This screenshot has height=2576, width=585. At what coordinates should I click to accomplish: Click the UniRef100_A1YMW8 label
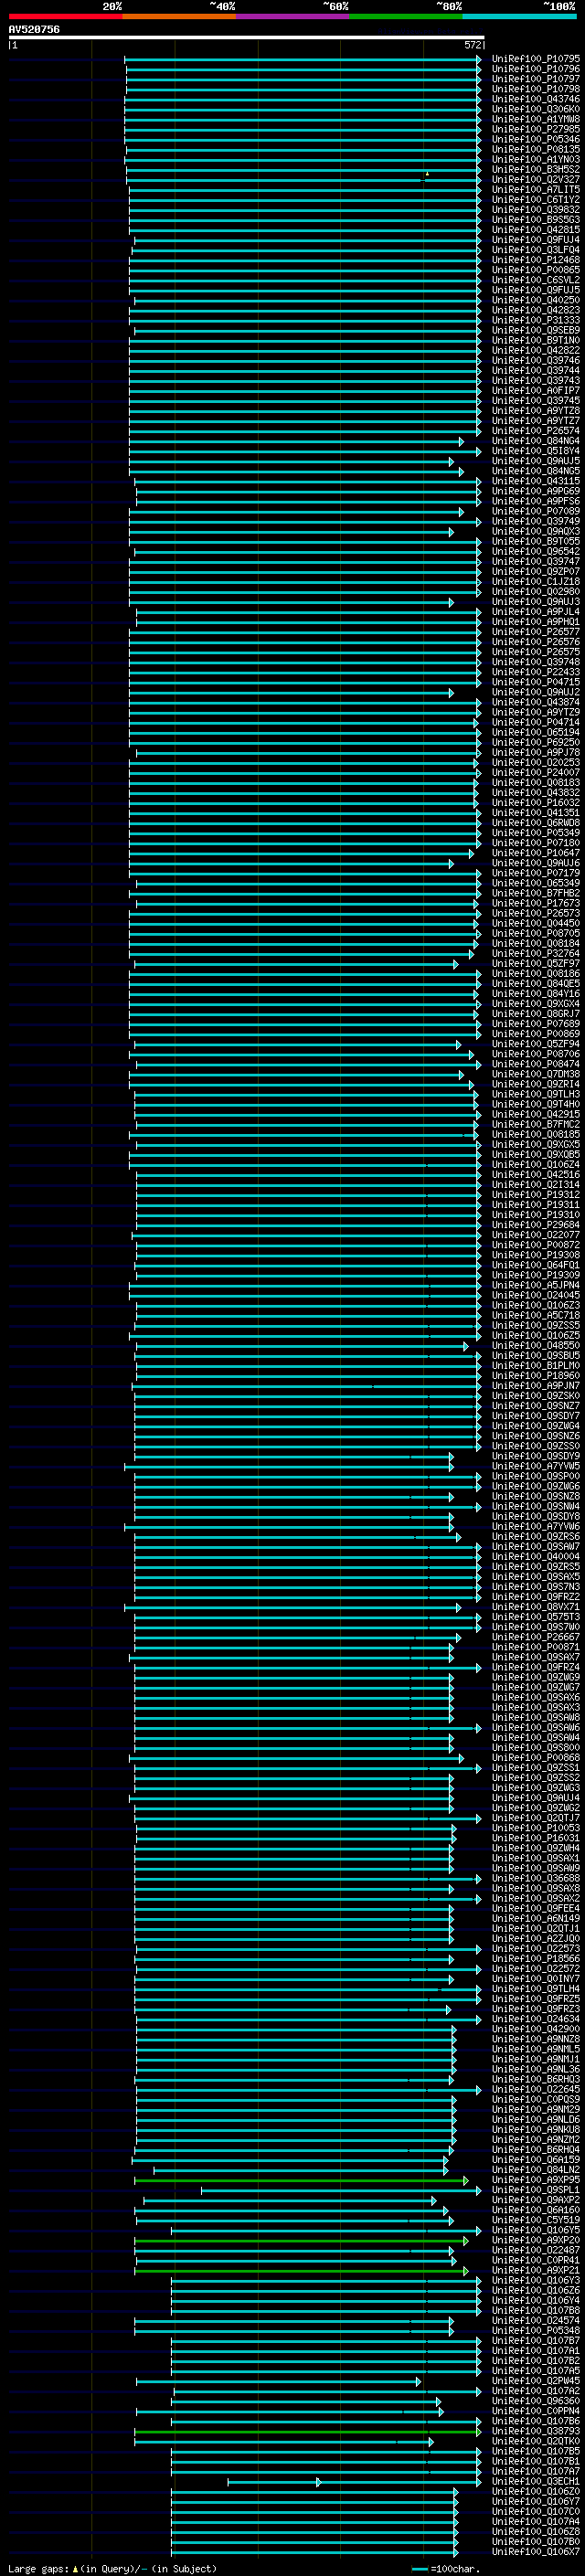pos(535,119)
